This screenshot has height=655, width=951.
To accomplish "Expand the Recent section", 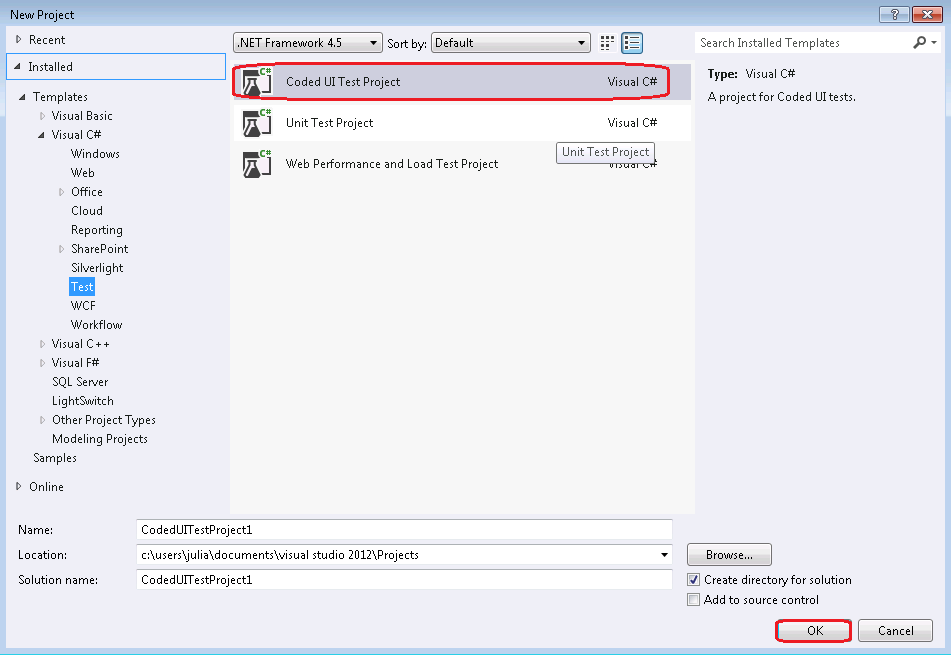I will 18,39.
